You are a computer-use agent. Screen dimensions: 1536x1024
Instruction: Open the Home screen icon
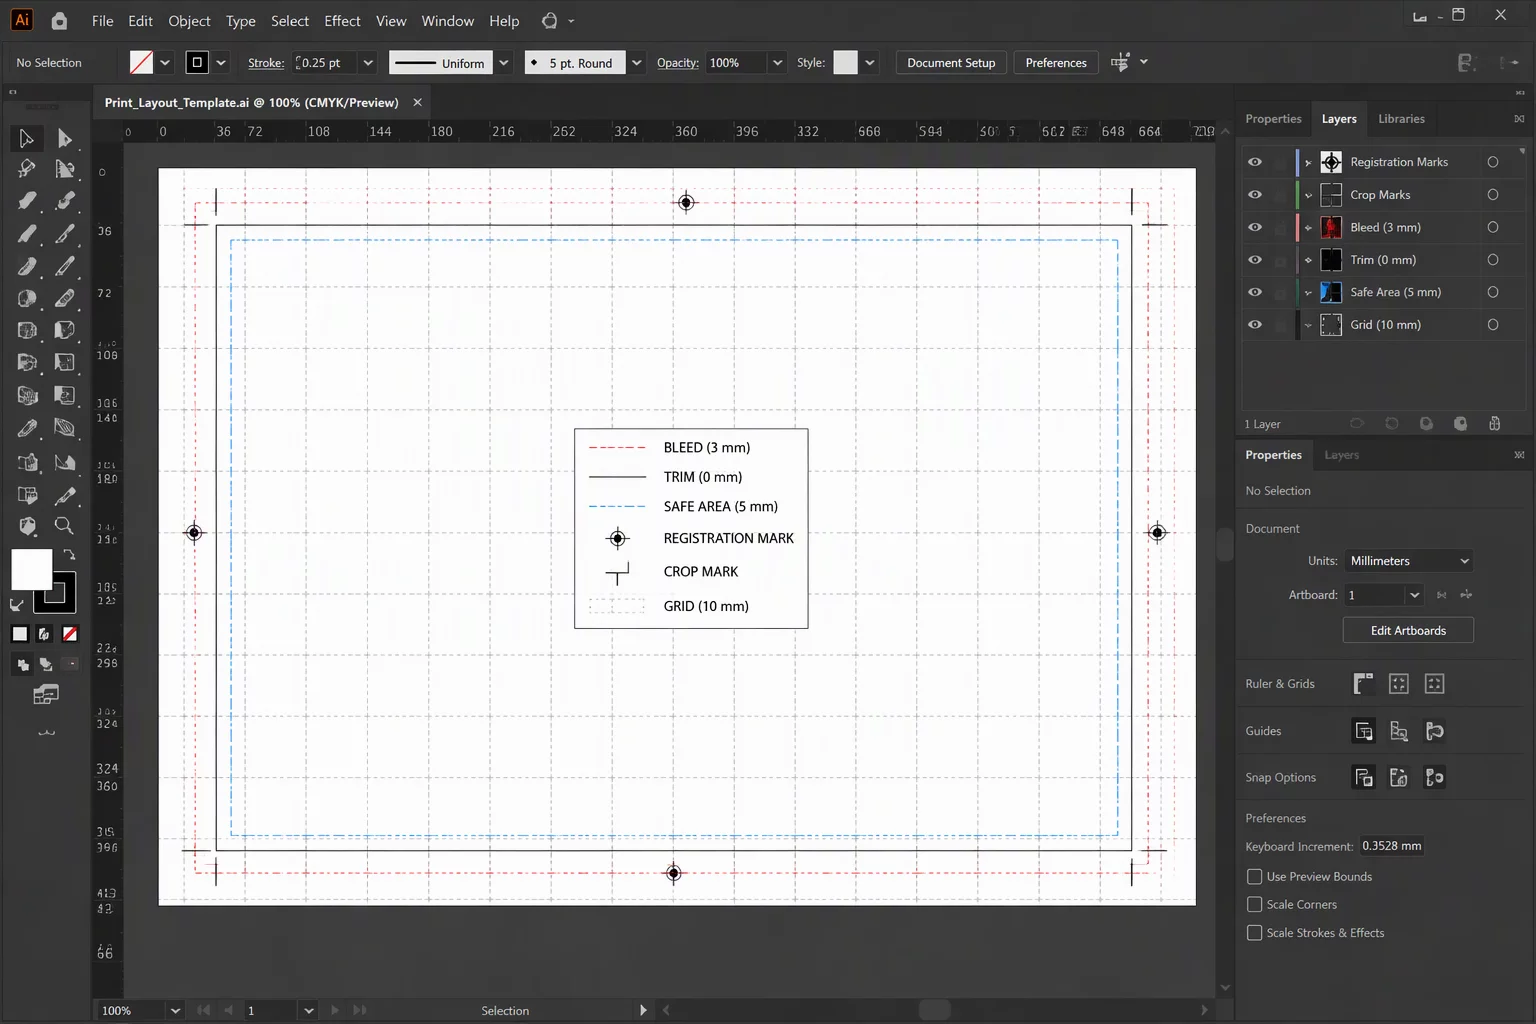pyautogui.click(x=59, y=20)
